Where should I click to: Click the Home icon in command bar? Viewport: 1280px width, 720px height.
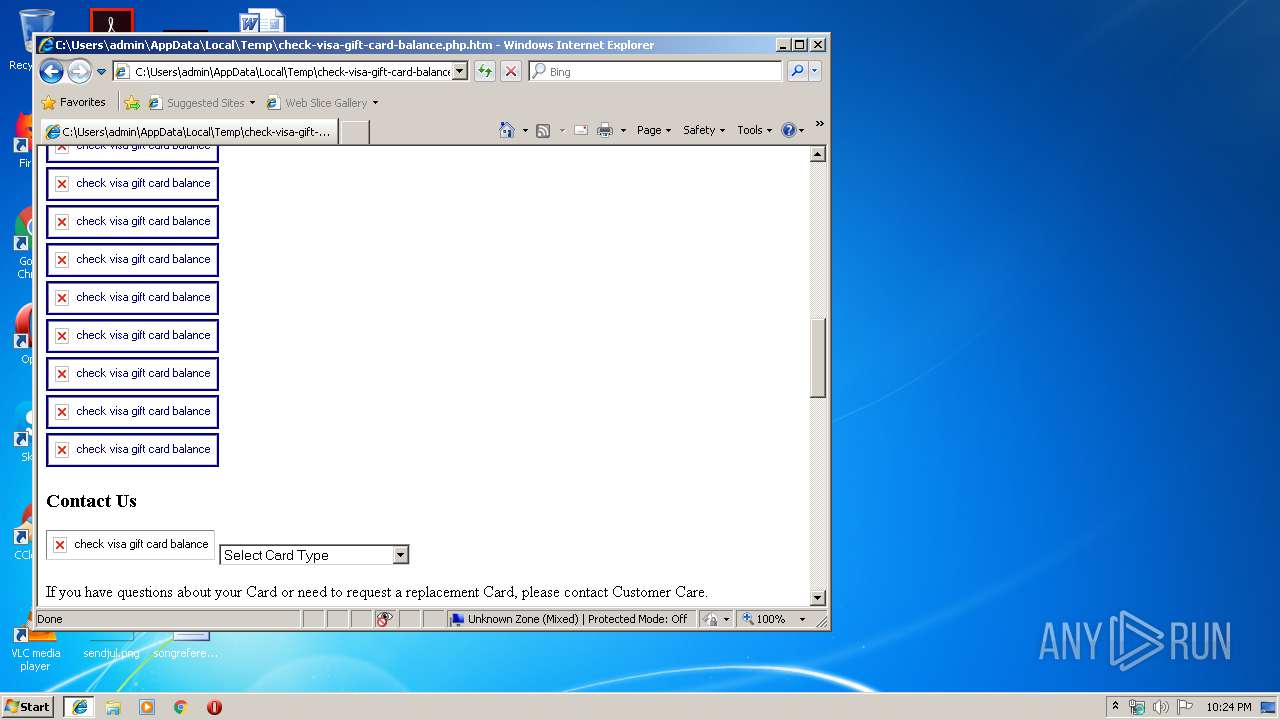tap(507, 130)
